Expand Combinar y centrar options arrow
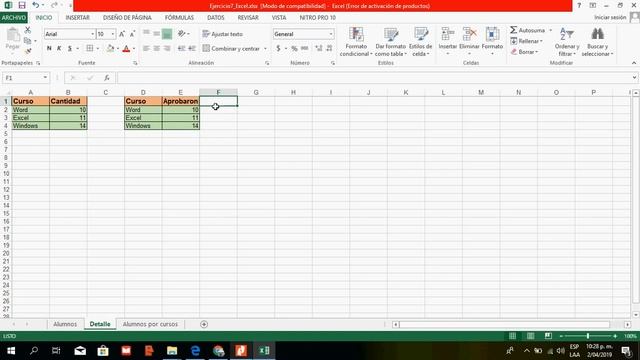The width and height of the screenshot is (640, 360). (x=265, y=49)
